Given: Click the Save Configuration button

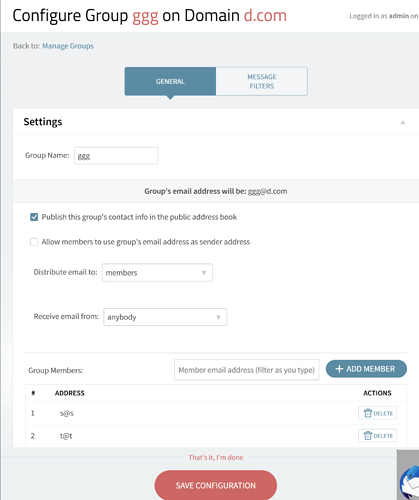Looking at the screenshot, I should [216, 485].
